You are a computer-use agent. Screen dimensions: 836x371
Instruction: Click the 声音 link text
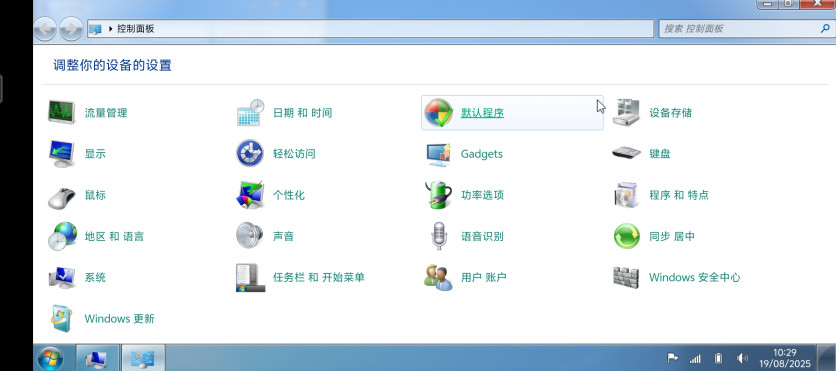coord(283,236)
